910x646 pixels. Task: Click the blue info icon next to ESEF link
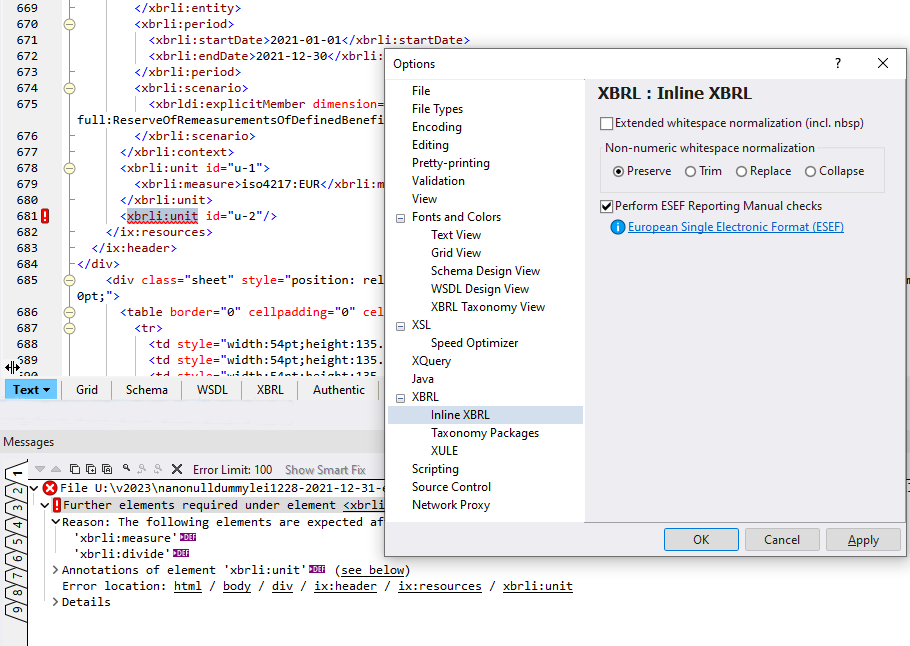618,227
